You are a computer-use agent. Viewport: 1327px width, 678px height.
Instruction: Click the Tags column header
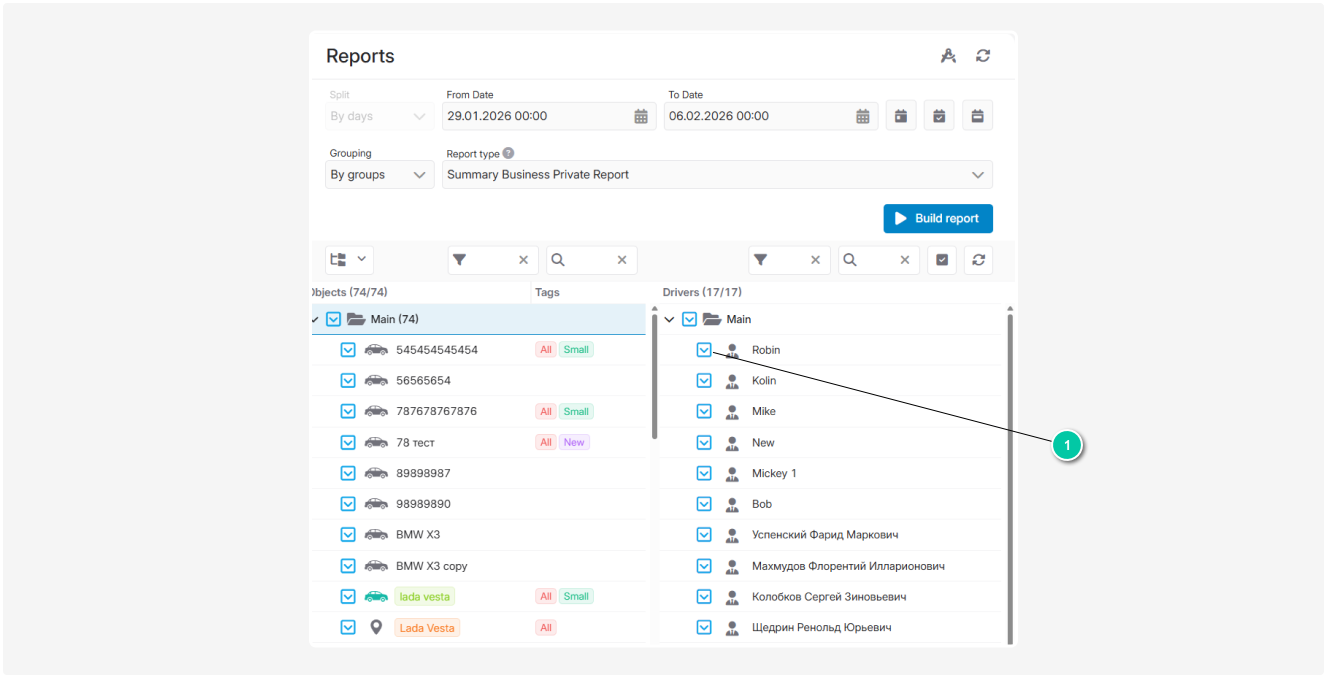[x=547, y=292]
